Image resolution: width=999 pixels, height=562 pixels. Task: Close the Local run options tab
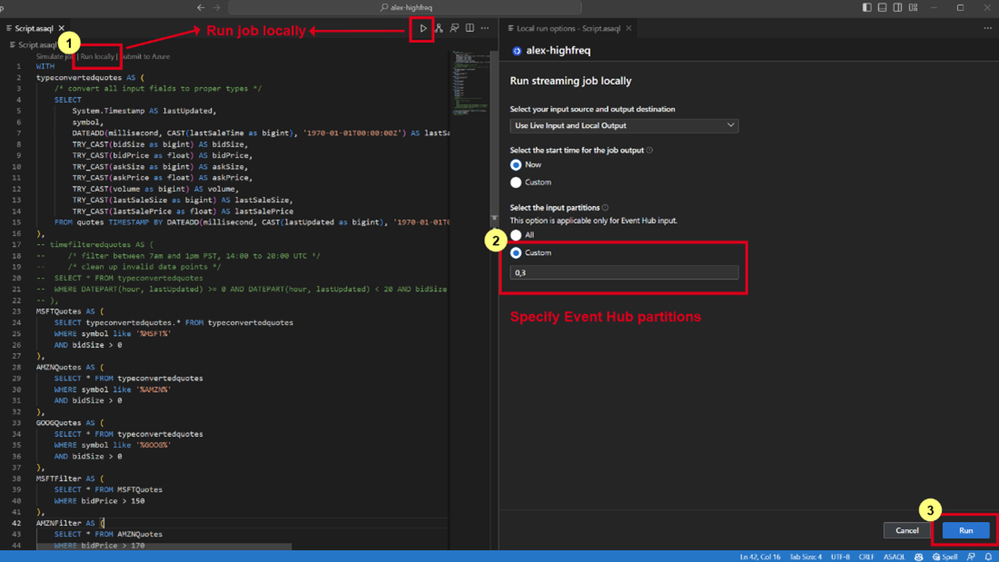click(x=629, y=28)
